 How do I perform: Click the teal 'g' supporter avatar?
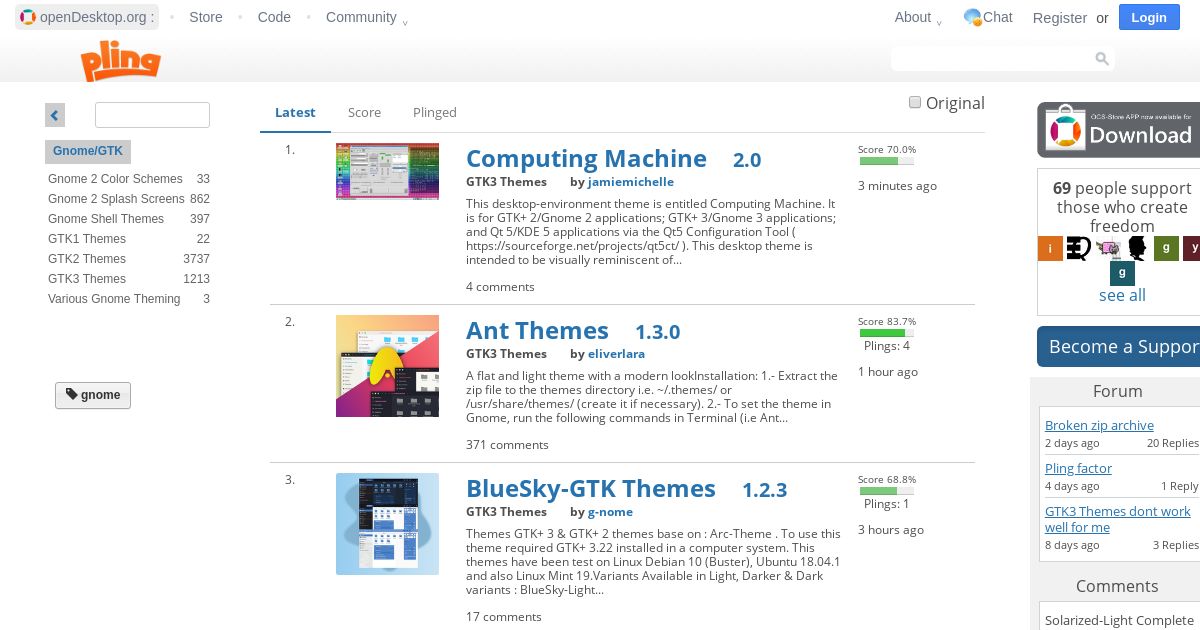pos(1122,273)
